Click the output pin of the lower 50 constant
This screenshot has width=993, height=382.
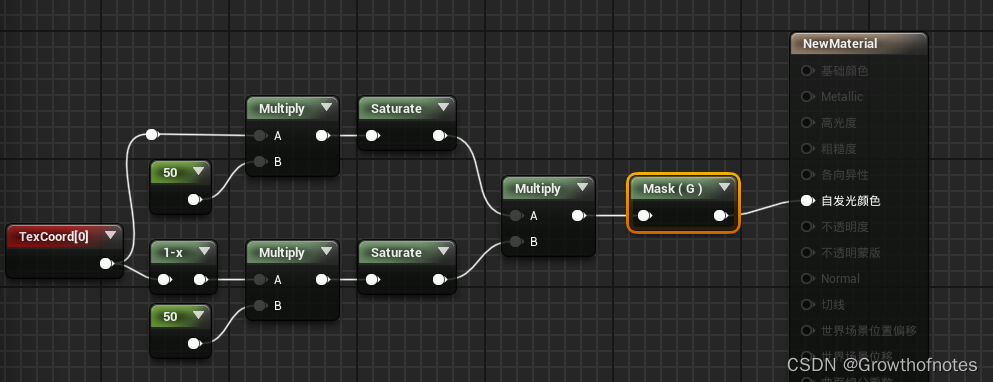coord(194,344)
